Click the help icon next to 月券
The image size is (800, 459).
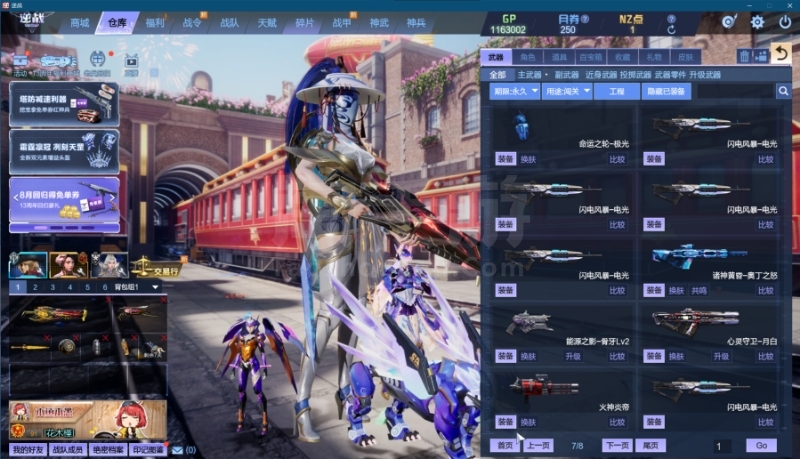tap(585, 19)
